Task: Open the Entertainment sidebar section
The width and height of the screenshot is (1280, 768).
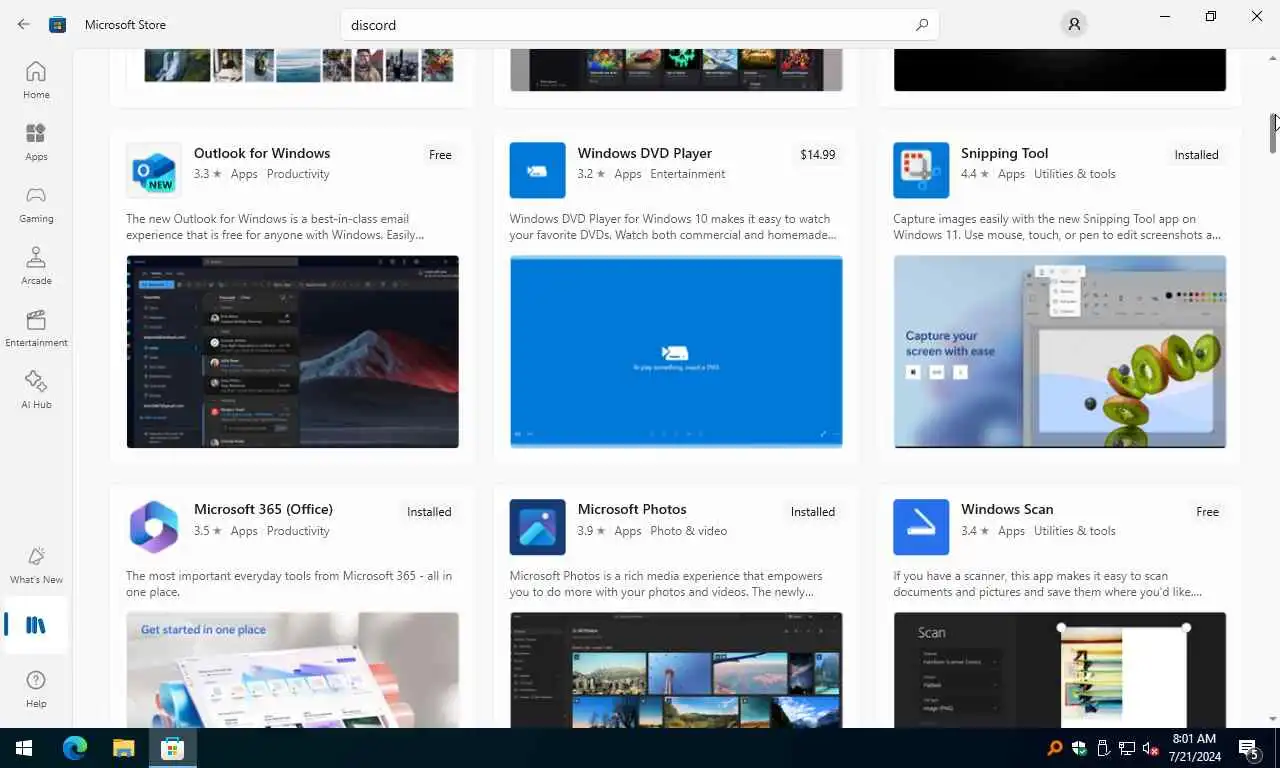Action: [36, 328]
